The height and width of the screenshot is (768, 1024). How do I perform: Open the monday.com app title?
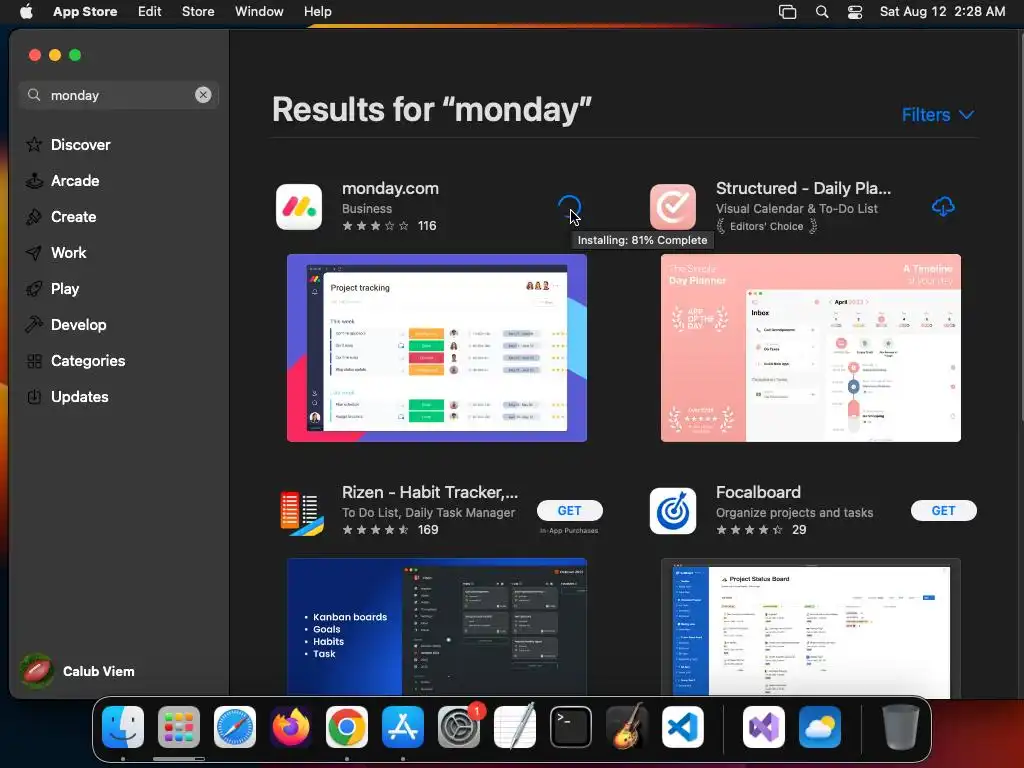point(390,188)
